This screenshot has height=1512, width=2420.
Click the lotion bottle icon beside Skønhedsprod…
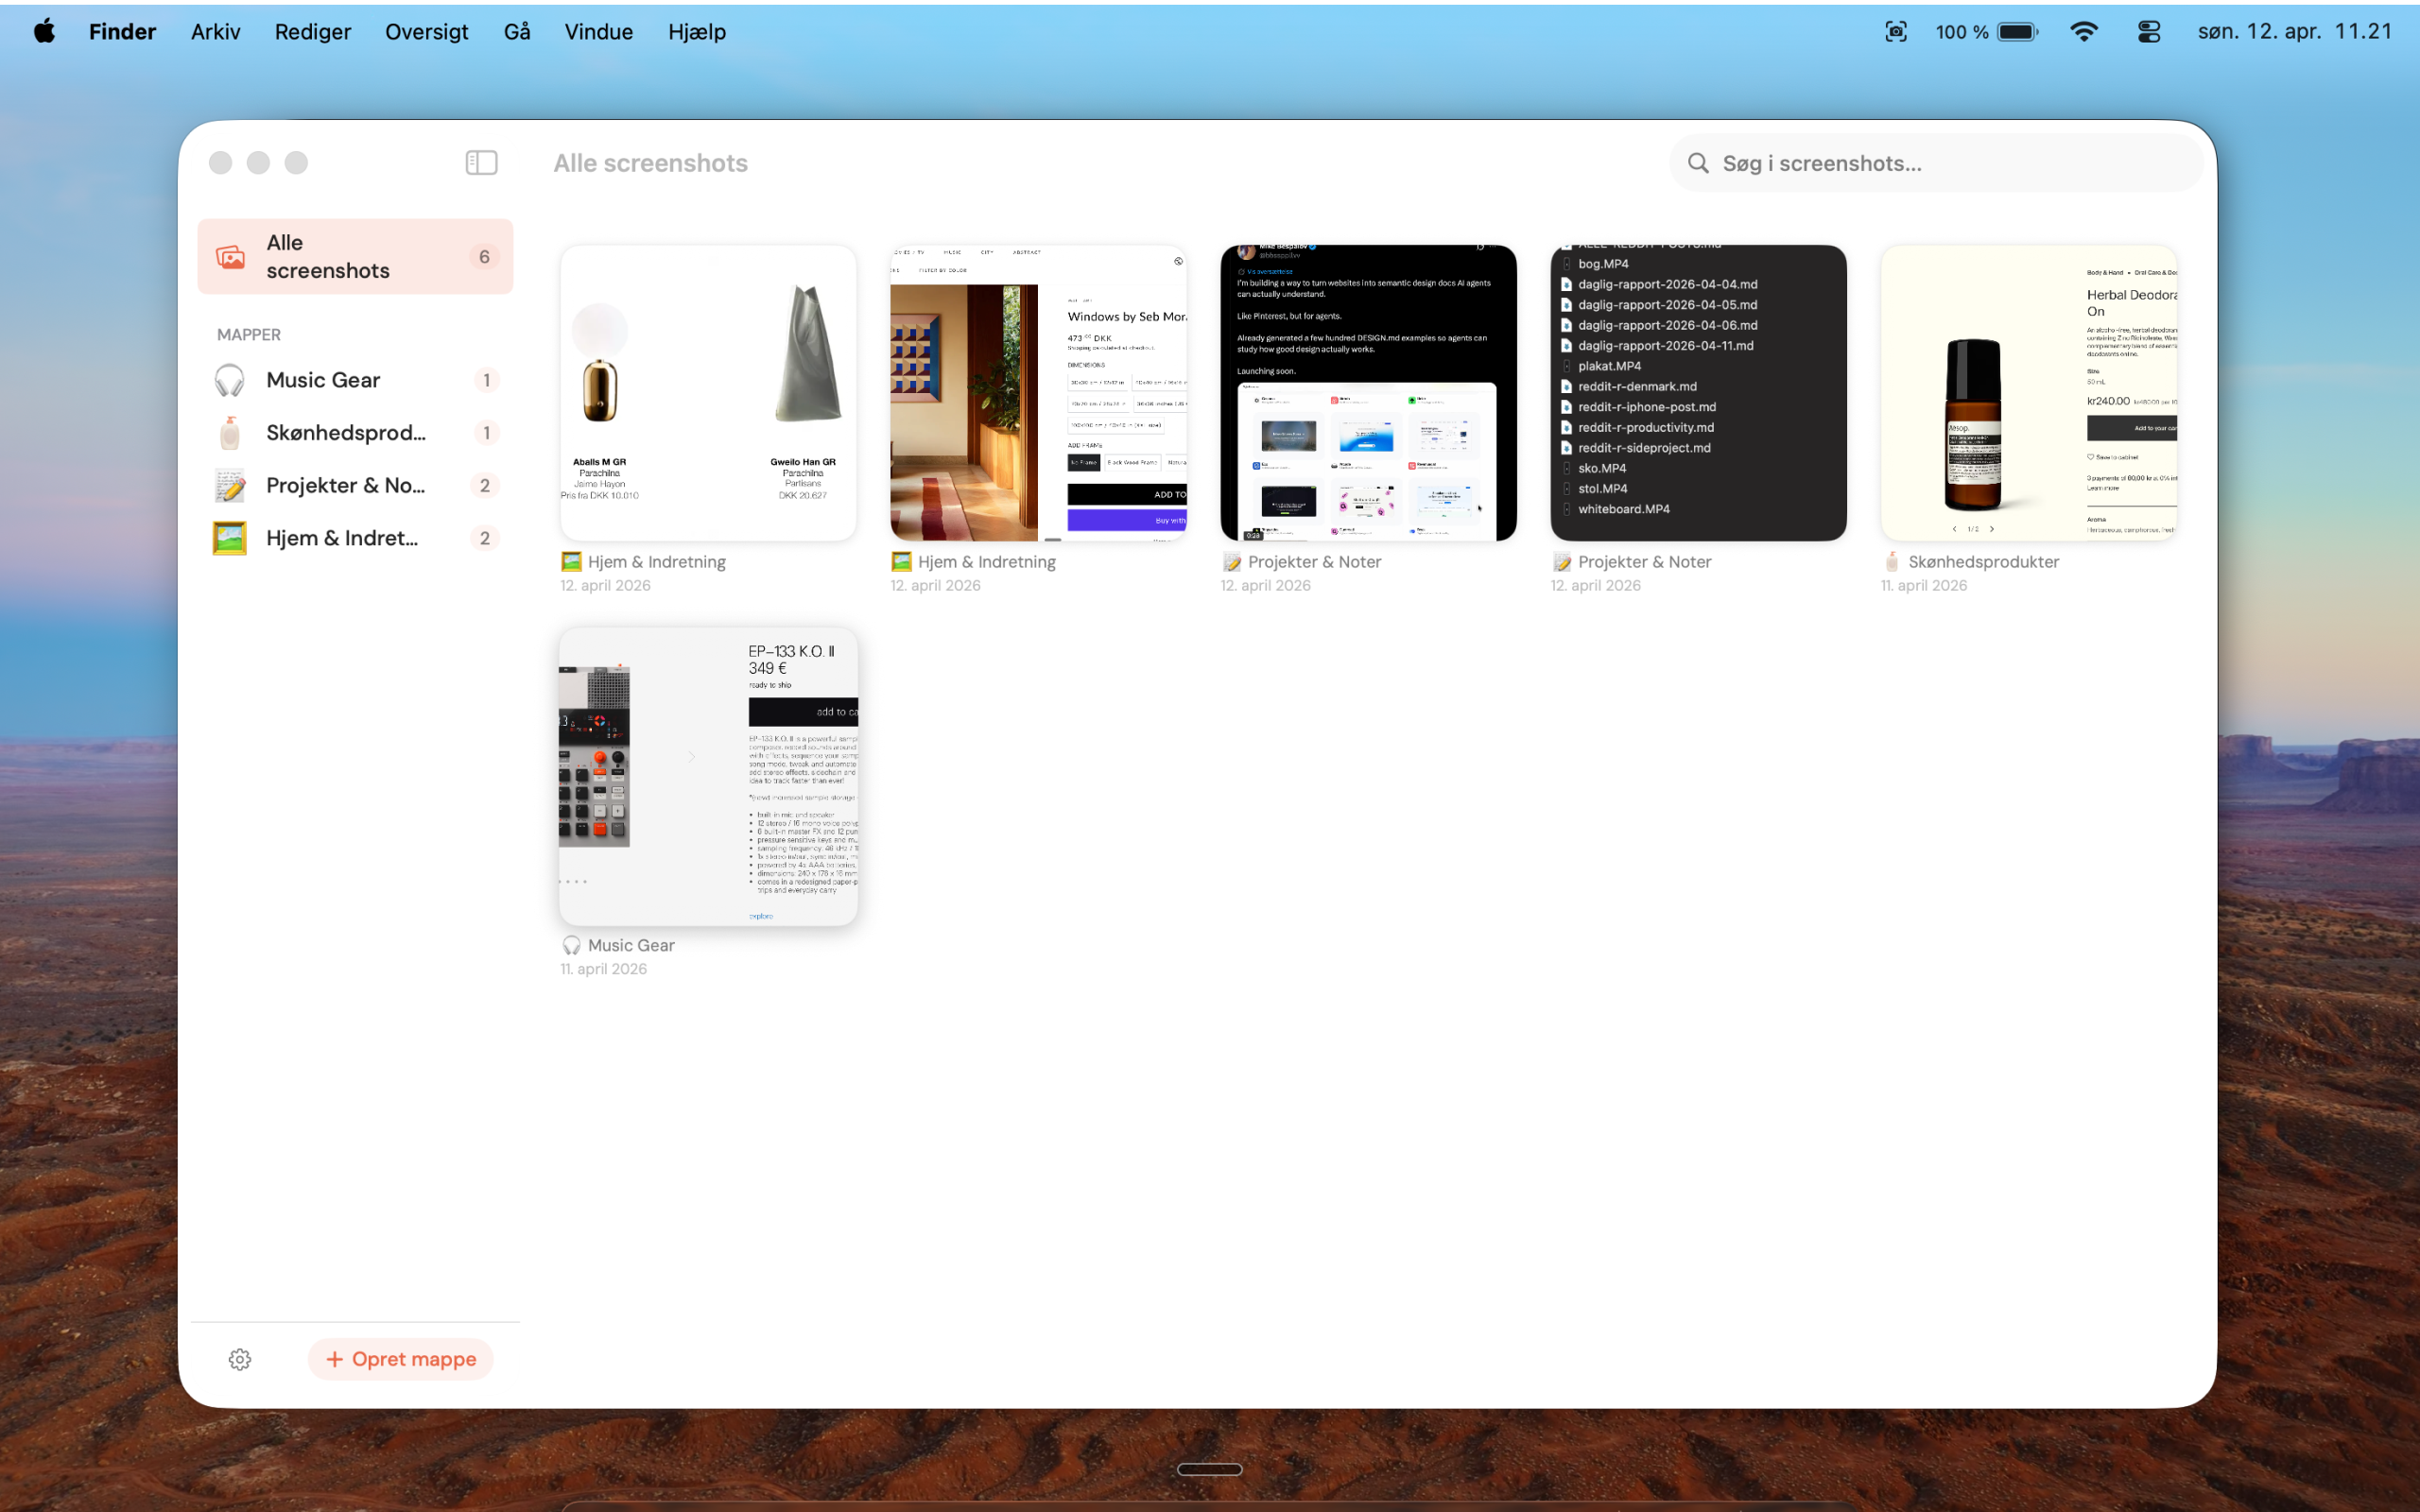click(x=229, y=432)
